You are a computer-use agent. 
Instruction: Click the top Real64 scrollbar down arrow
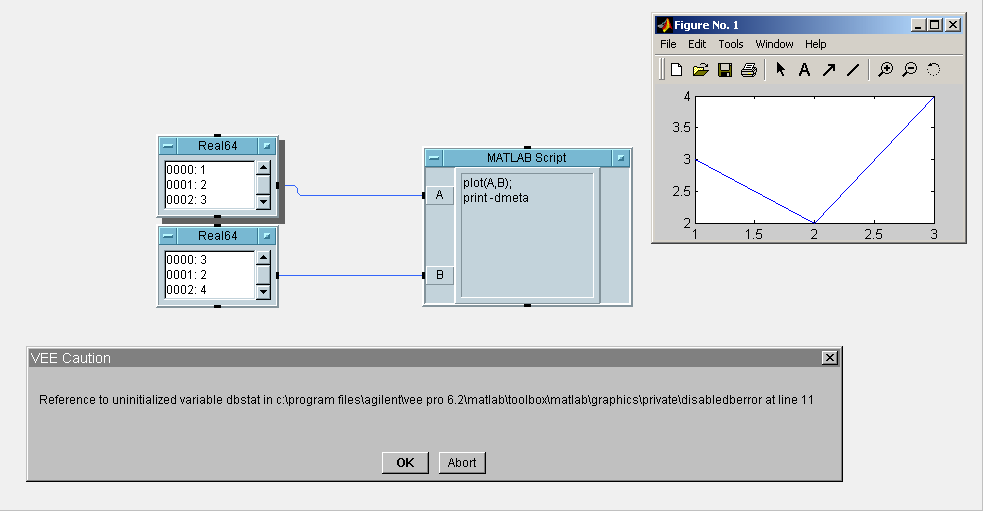(x=264, y=201)
